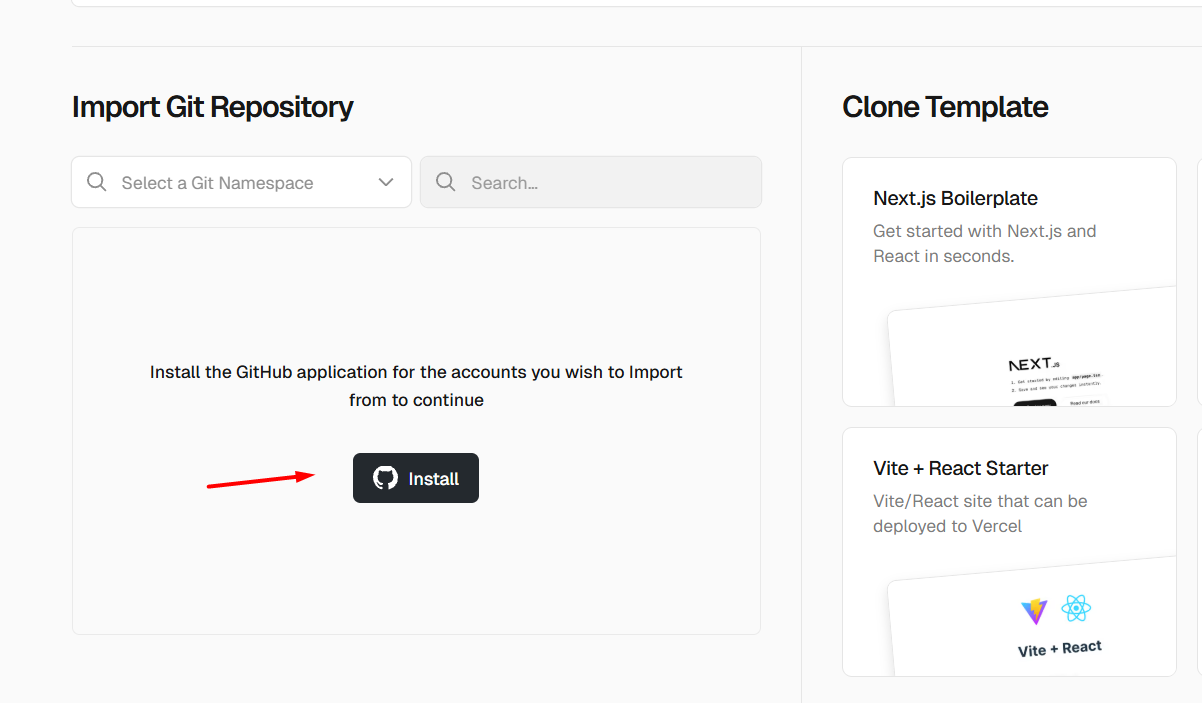This screenshot has height=703, width=1202.
Task: Click the Get started with Next.js description text
Action: 984,243
